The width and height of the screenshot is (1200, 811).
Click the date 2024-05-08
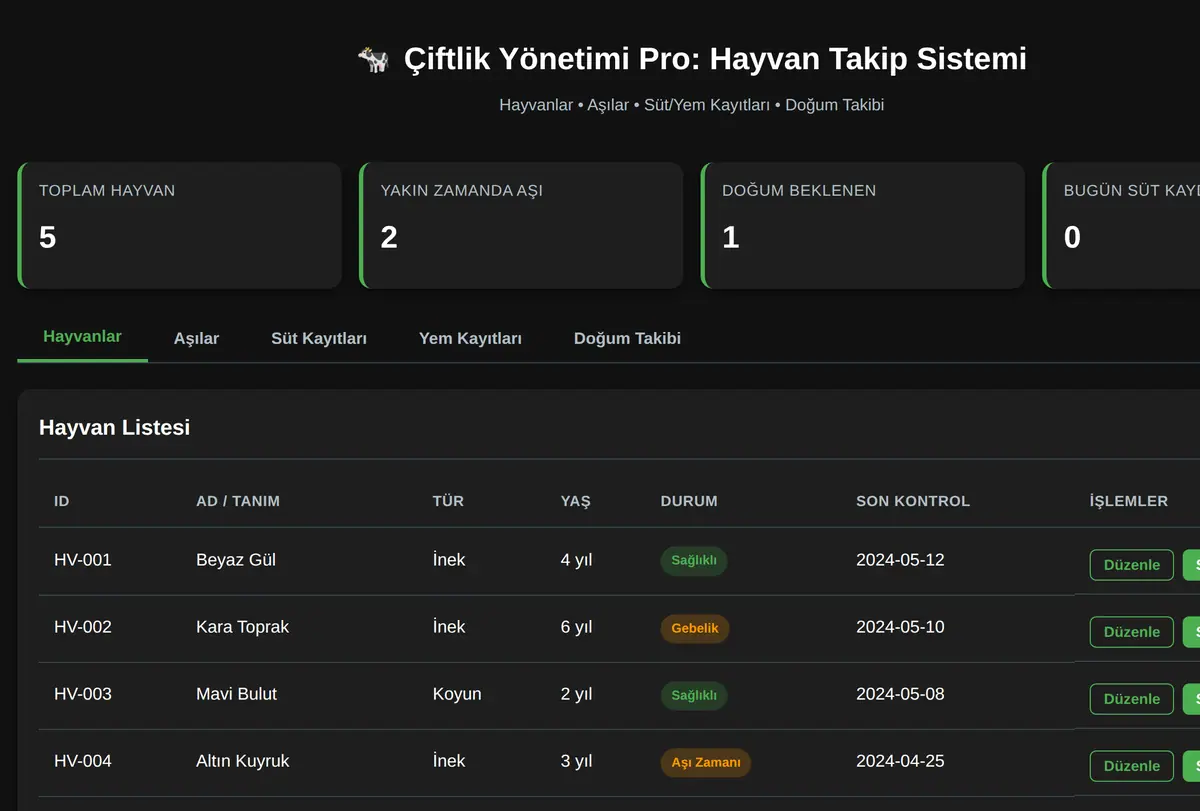tap(900, 694)
